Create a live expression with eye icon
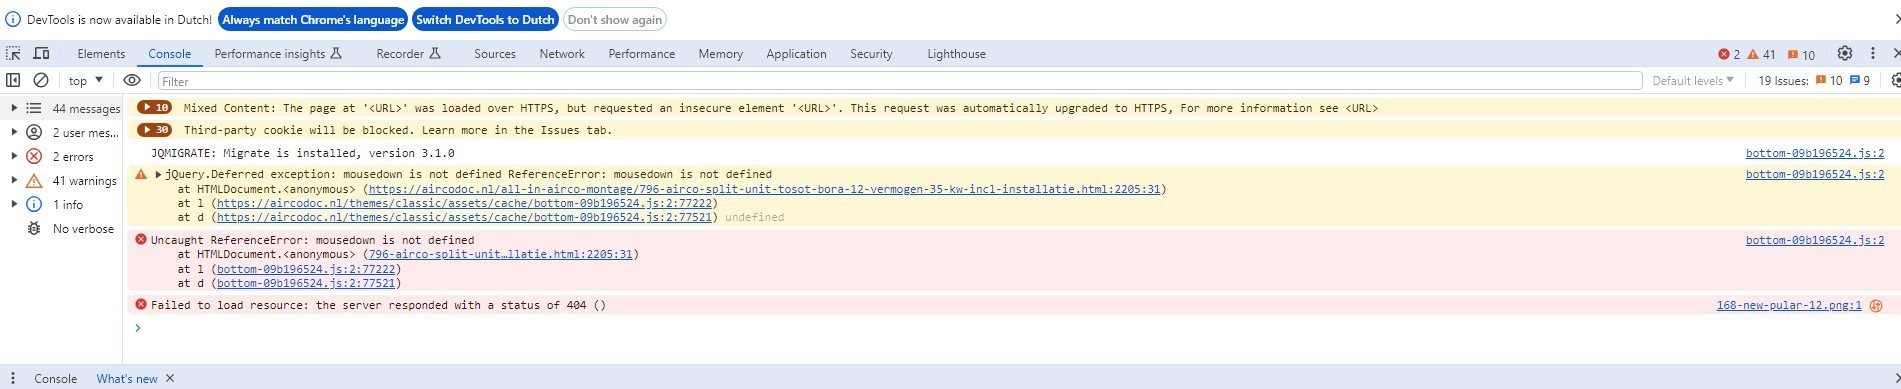Viewport: 1901px width, 389px height. [131, 80]
